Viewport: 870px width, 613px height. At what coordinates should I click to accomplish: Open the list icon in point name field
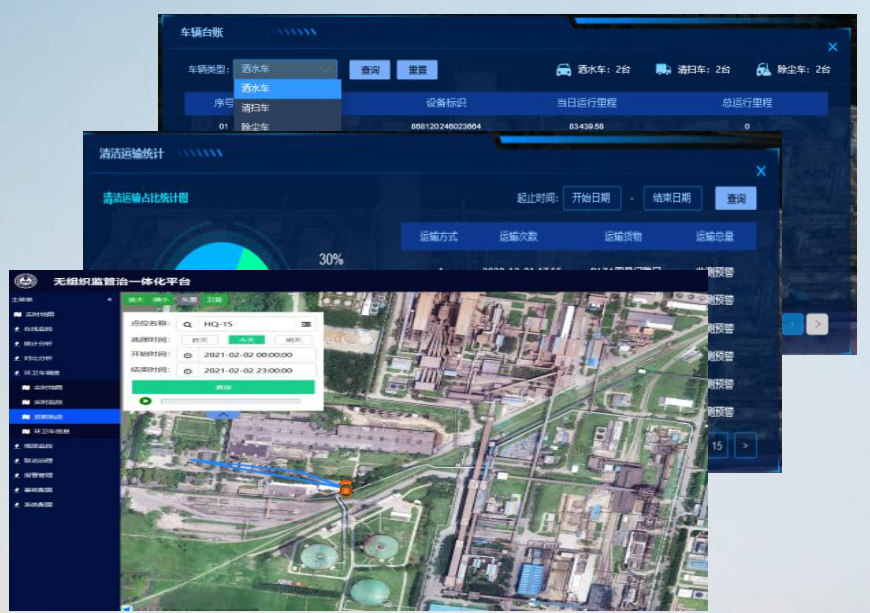click(x=306, y=324)
